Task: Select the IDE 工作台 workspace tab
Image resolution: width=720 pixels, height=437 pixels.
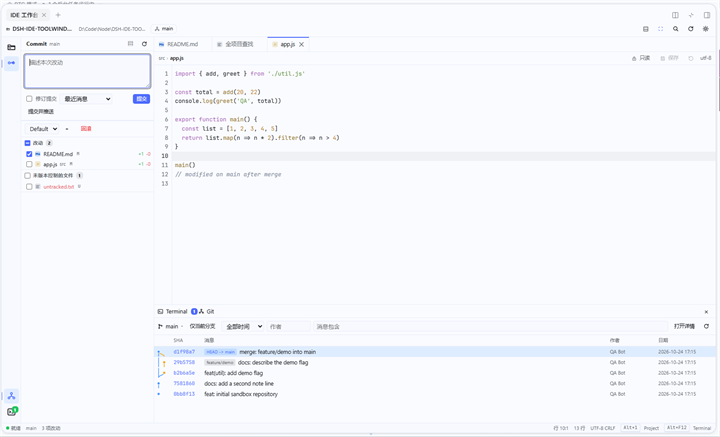Action: [x=24, y=15]
